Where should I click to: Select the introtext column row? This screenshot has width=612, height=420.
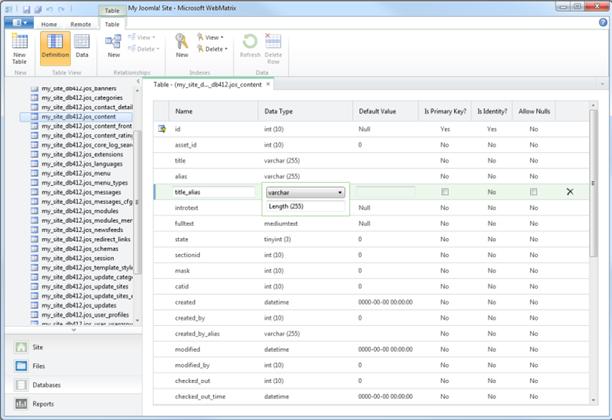[371, 208]
